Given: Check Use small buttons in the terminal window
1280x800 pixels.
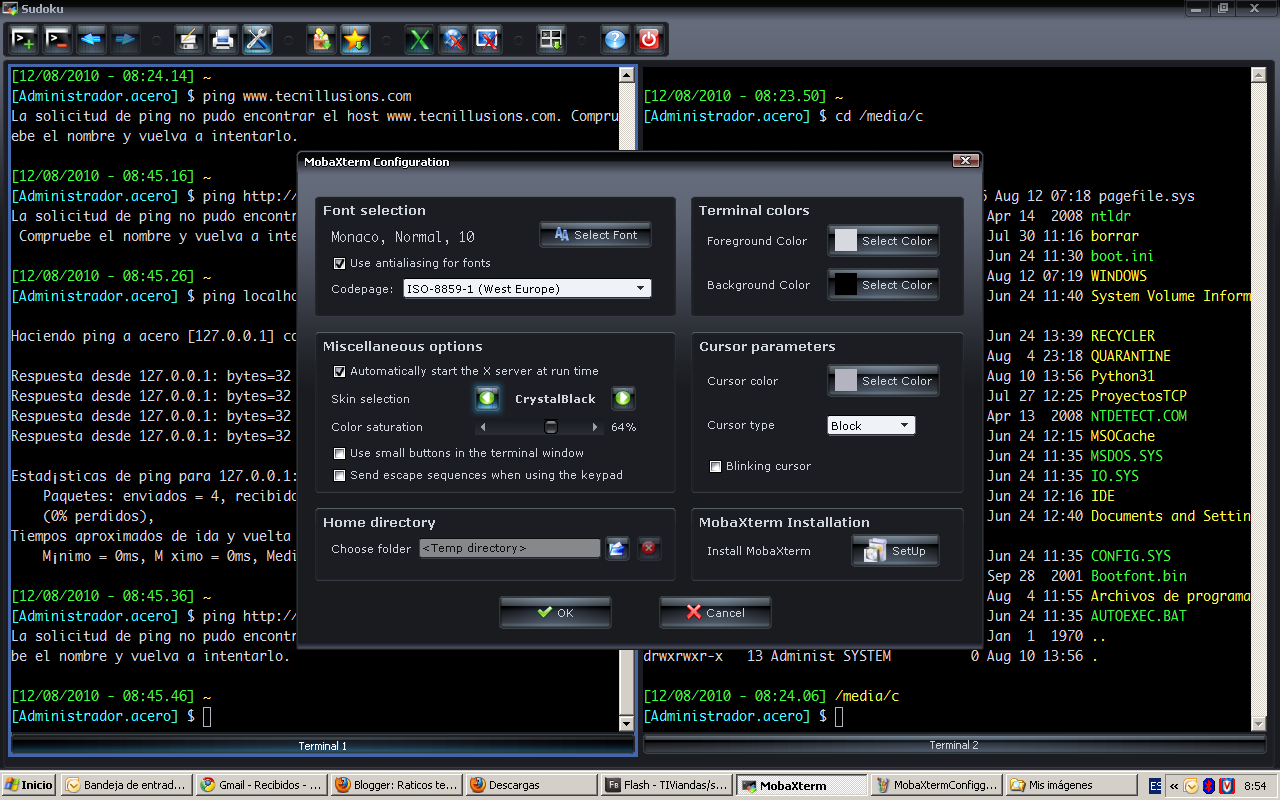Looking at the screenshot, I should click(x=338, y=453).
